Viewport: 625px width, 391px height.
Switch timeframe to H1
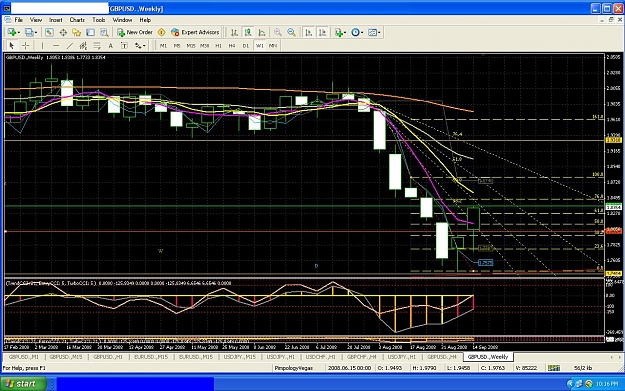coord(218,46)
